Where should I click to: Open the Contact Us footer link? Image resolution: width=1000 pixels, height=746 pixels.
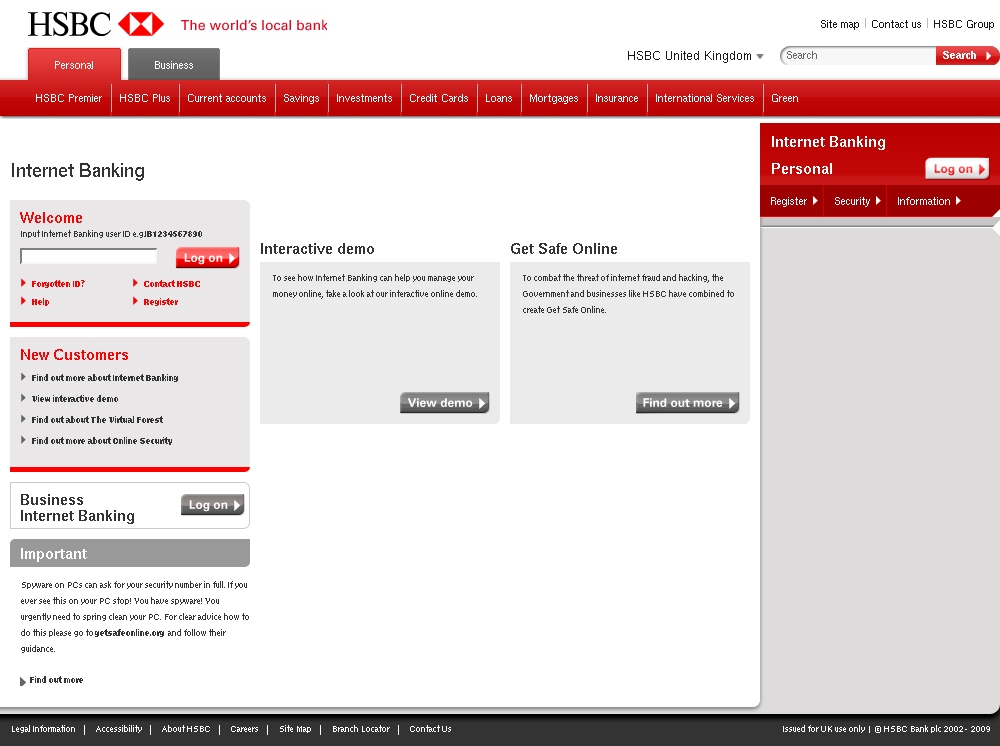point(430,729)
